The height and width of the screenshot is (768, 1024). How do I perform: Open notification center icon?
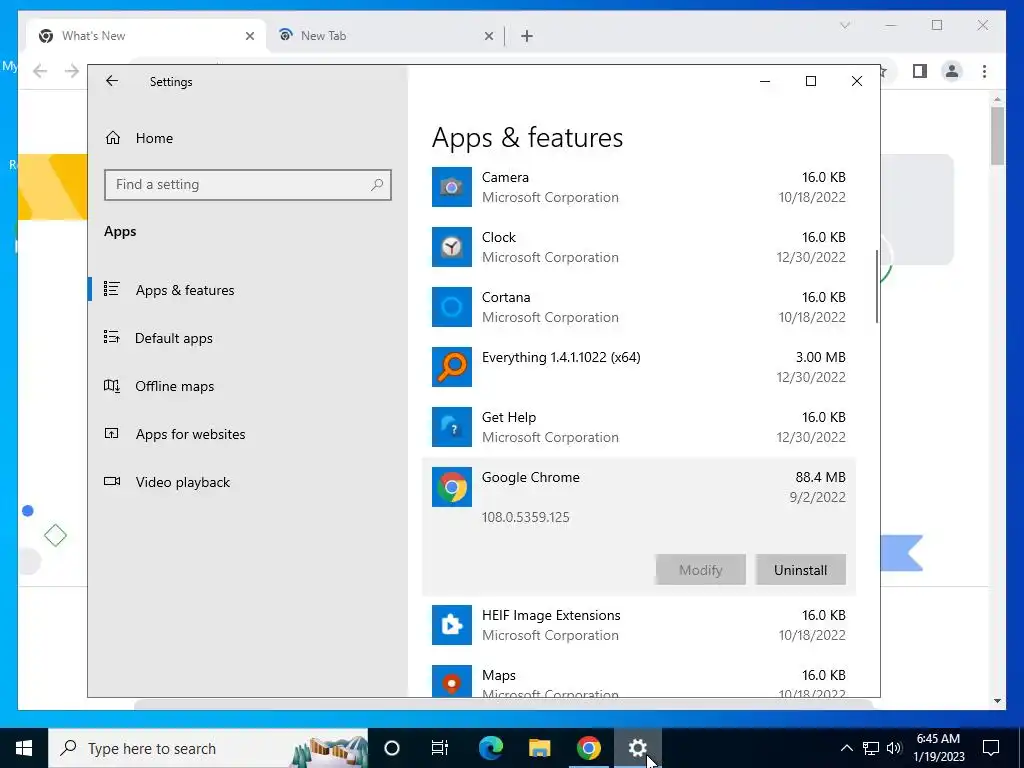[991, 748]
